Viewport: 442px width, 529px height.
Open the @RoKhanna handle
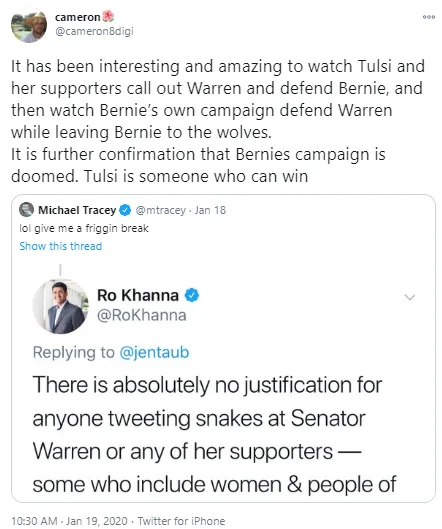(x=142, y=315)
